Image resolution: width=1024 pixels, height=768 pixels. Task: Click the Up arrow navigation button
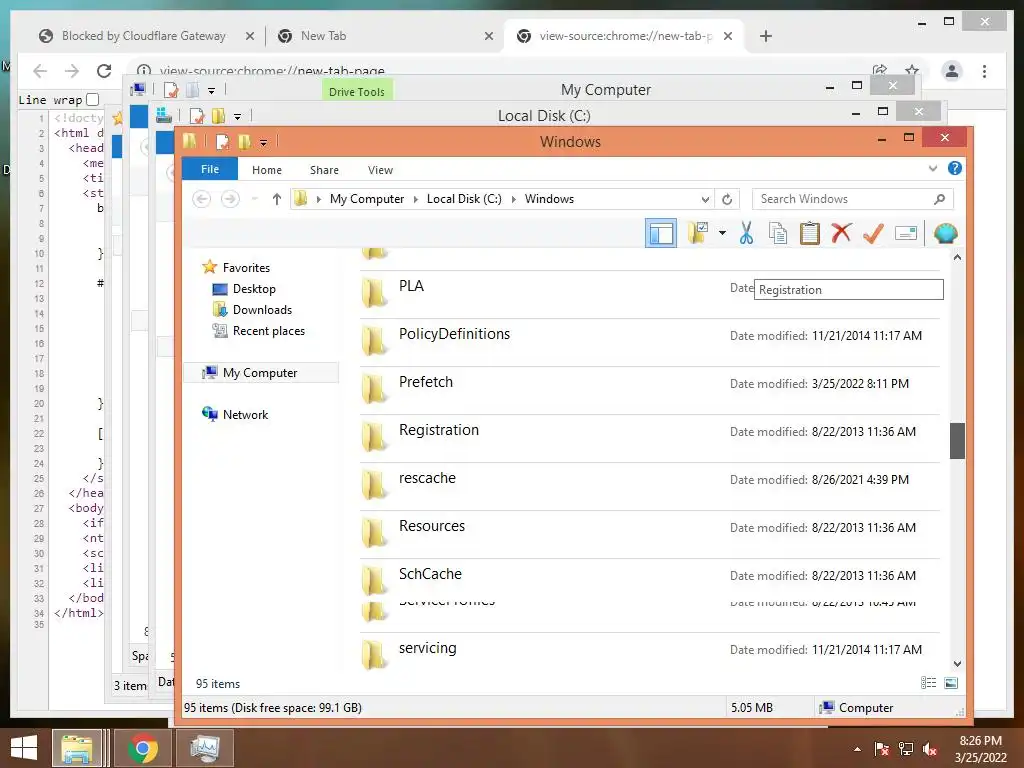coord(277,199)
